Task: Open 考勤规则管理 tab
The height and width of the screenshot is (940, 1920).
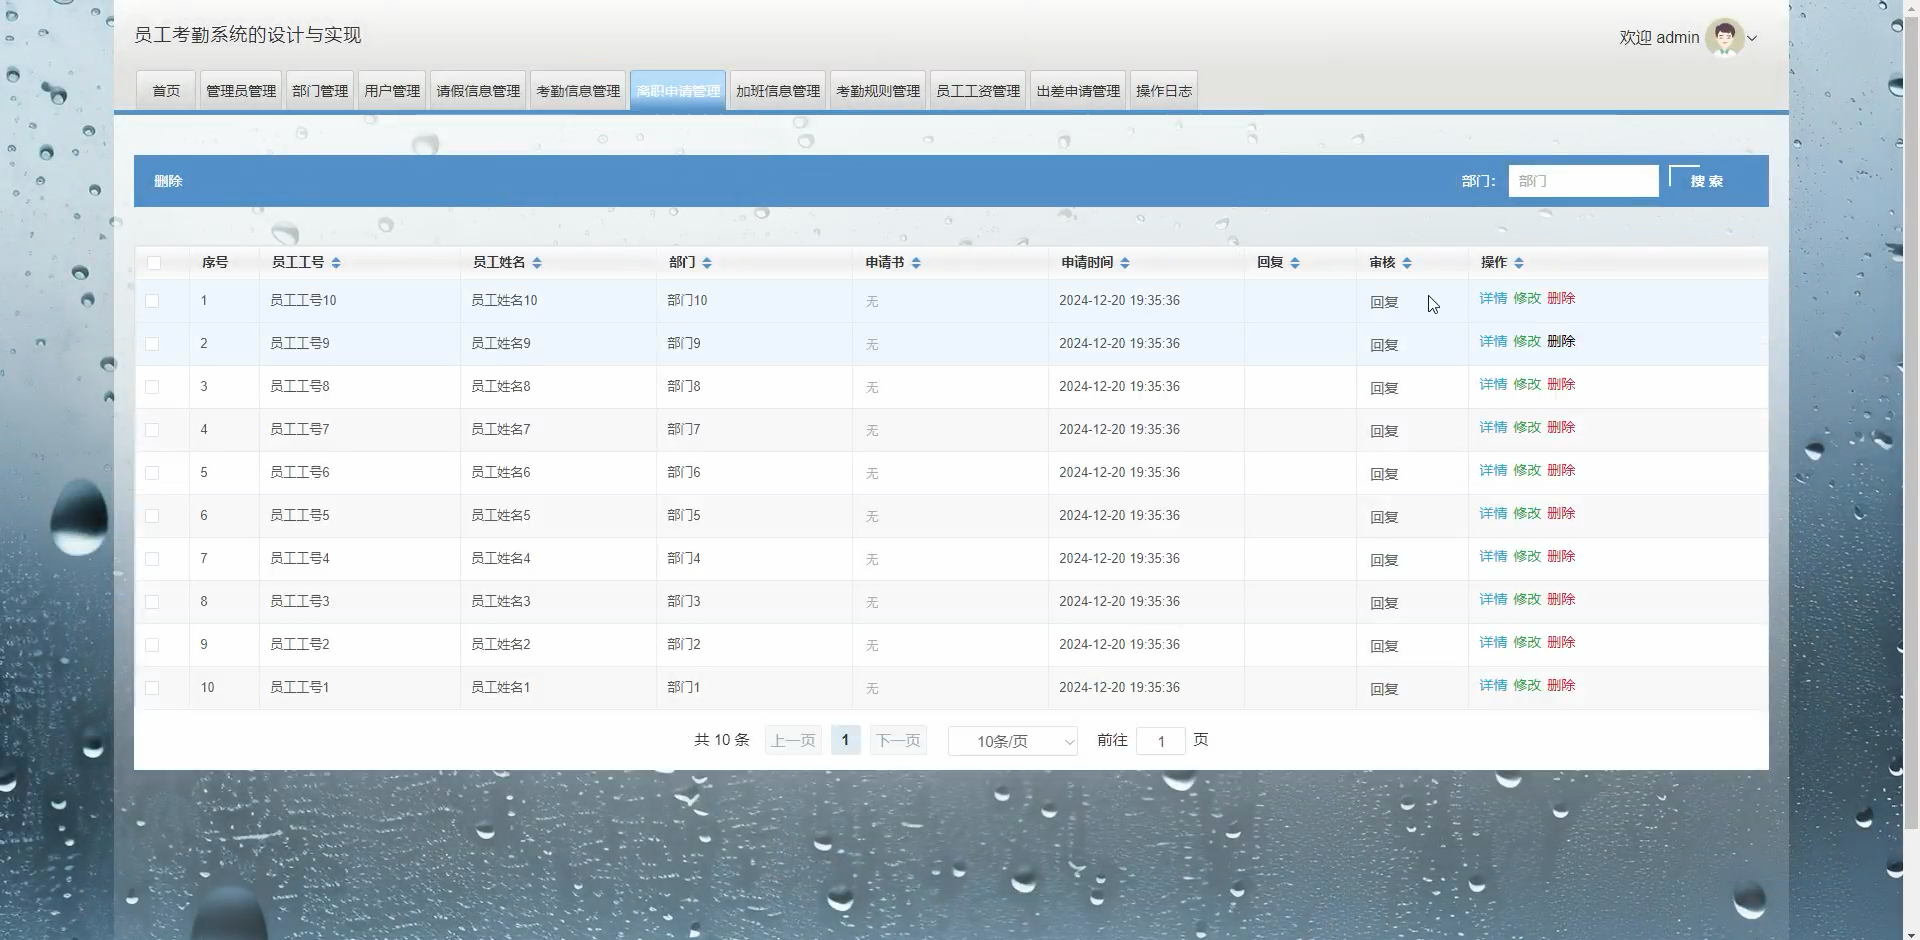Action: [x=878, y=91]
